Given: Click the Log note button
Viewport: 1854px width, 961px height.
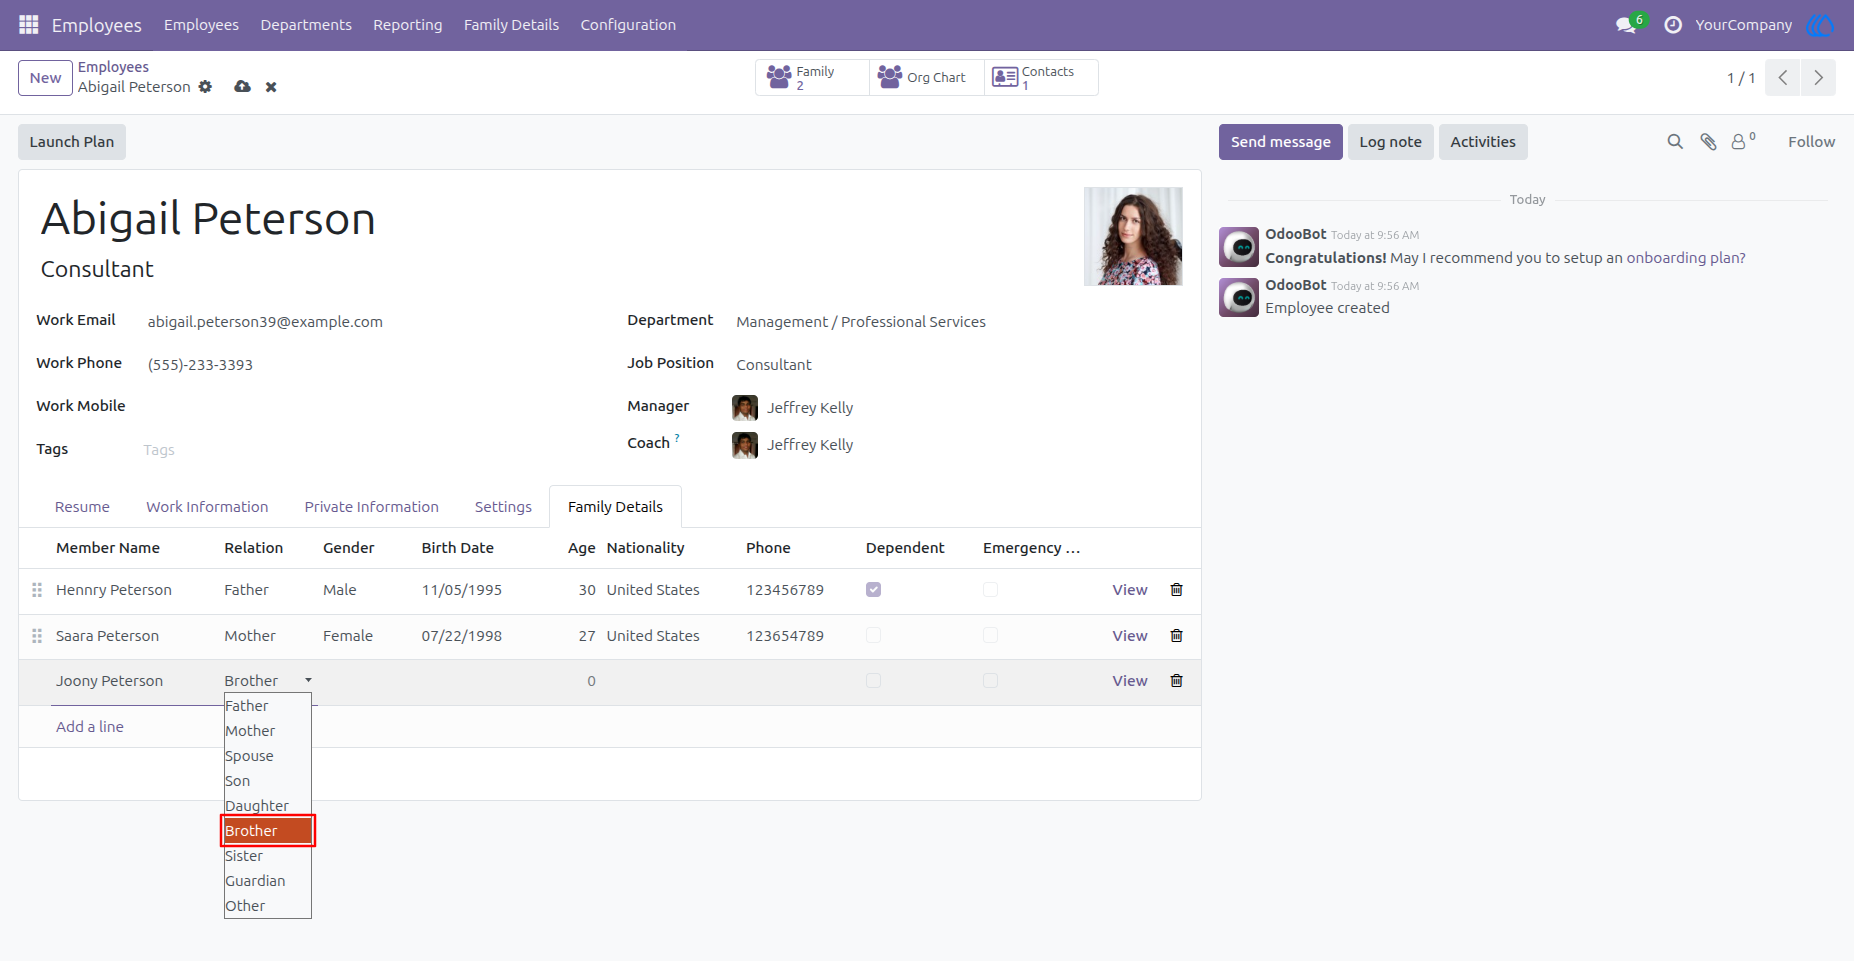Looking at the screenshot, I should [x=1390, y=142].
